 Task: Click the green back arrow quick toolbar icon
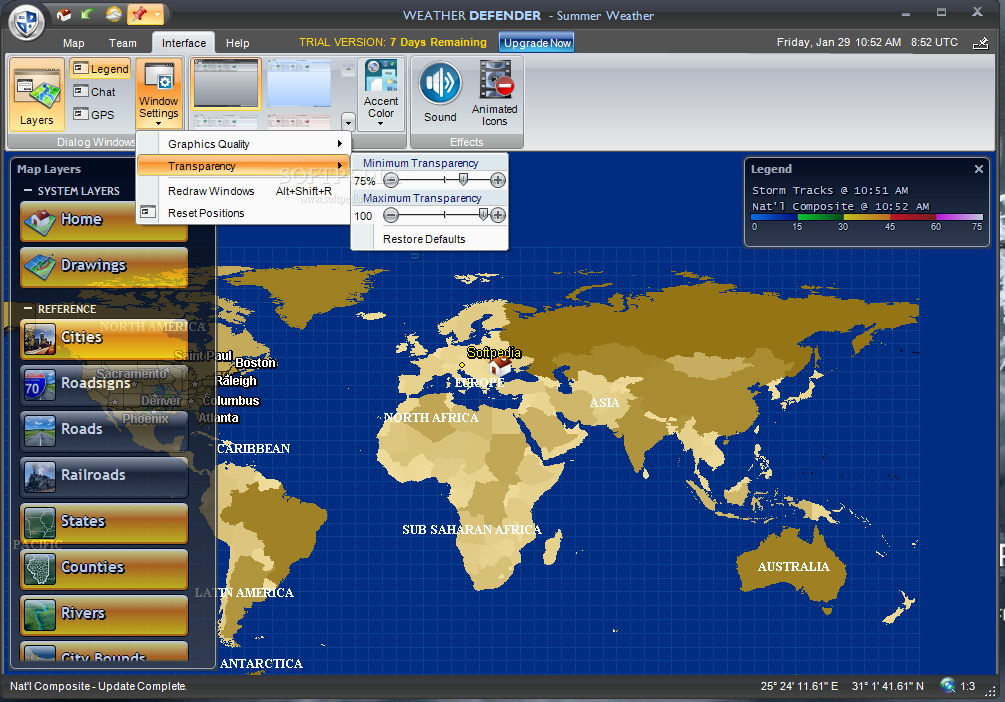87,13
